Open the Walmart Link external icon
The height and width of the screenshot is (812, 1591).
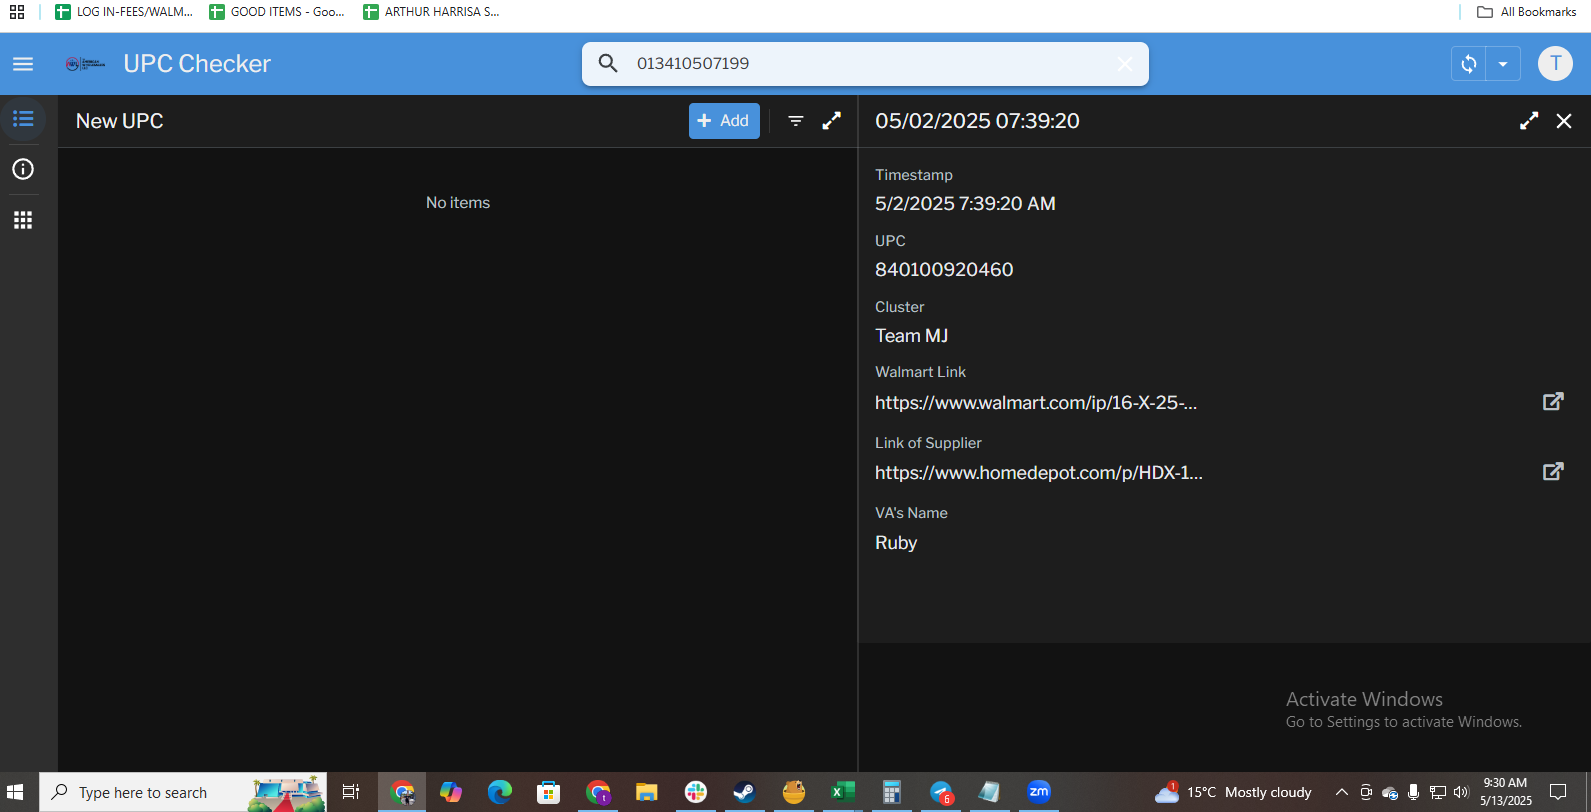pos(1553,402)
